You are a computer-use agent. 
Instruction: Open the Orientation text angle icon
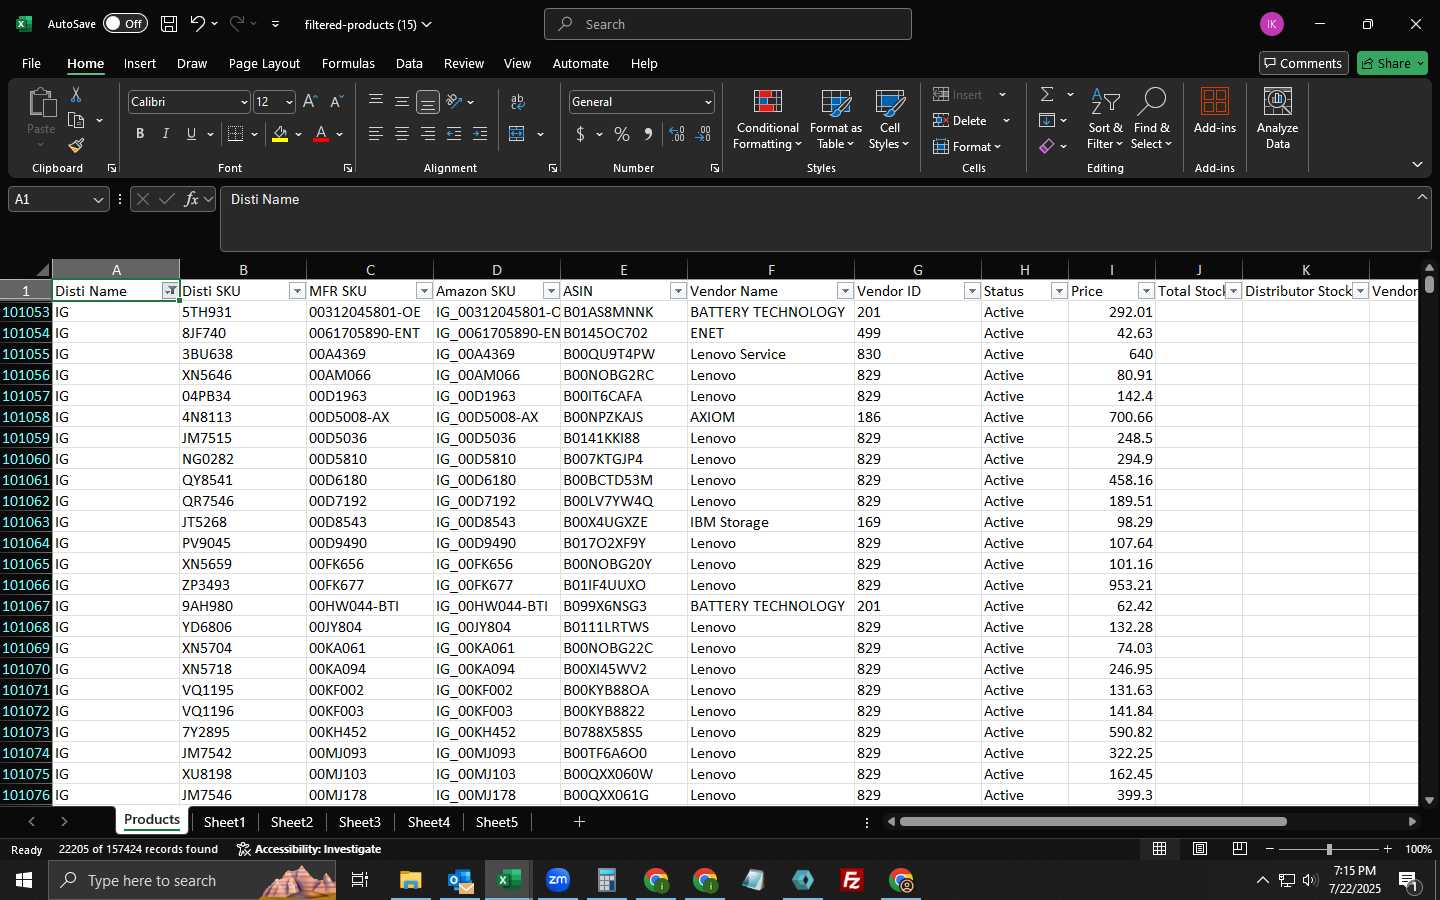[455, 102]
